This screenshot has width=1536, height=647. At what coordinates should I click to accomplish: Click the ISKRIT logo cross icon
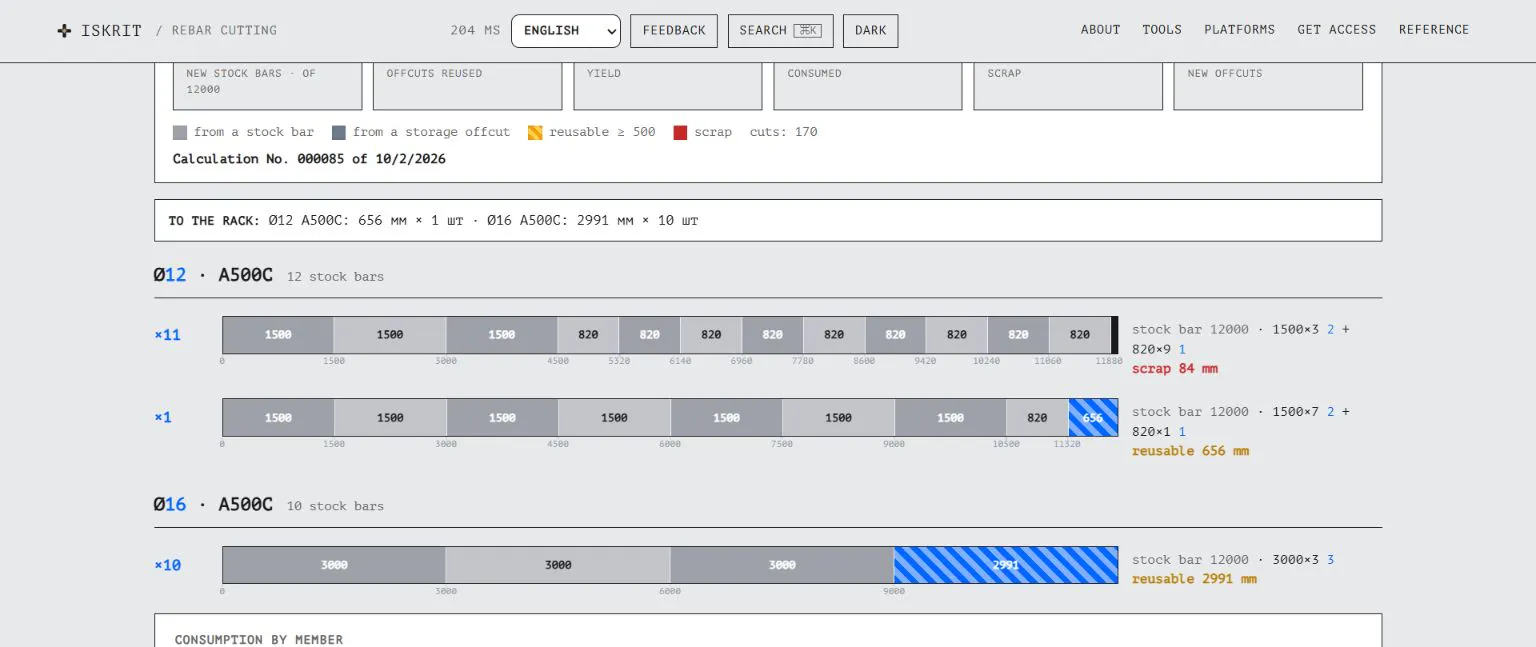coord(65,31)
